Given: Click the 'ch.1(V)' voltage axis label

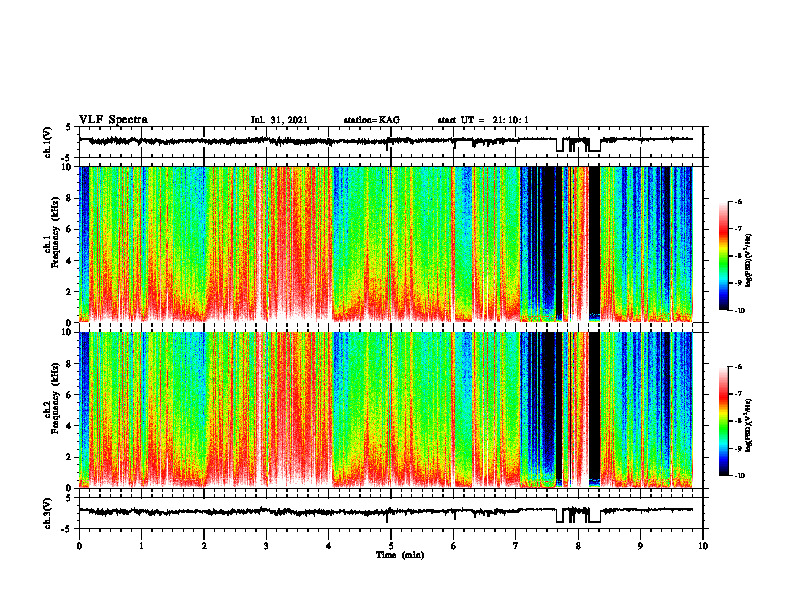Looking at the screenshot, I should (x=47, y=142).
